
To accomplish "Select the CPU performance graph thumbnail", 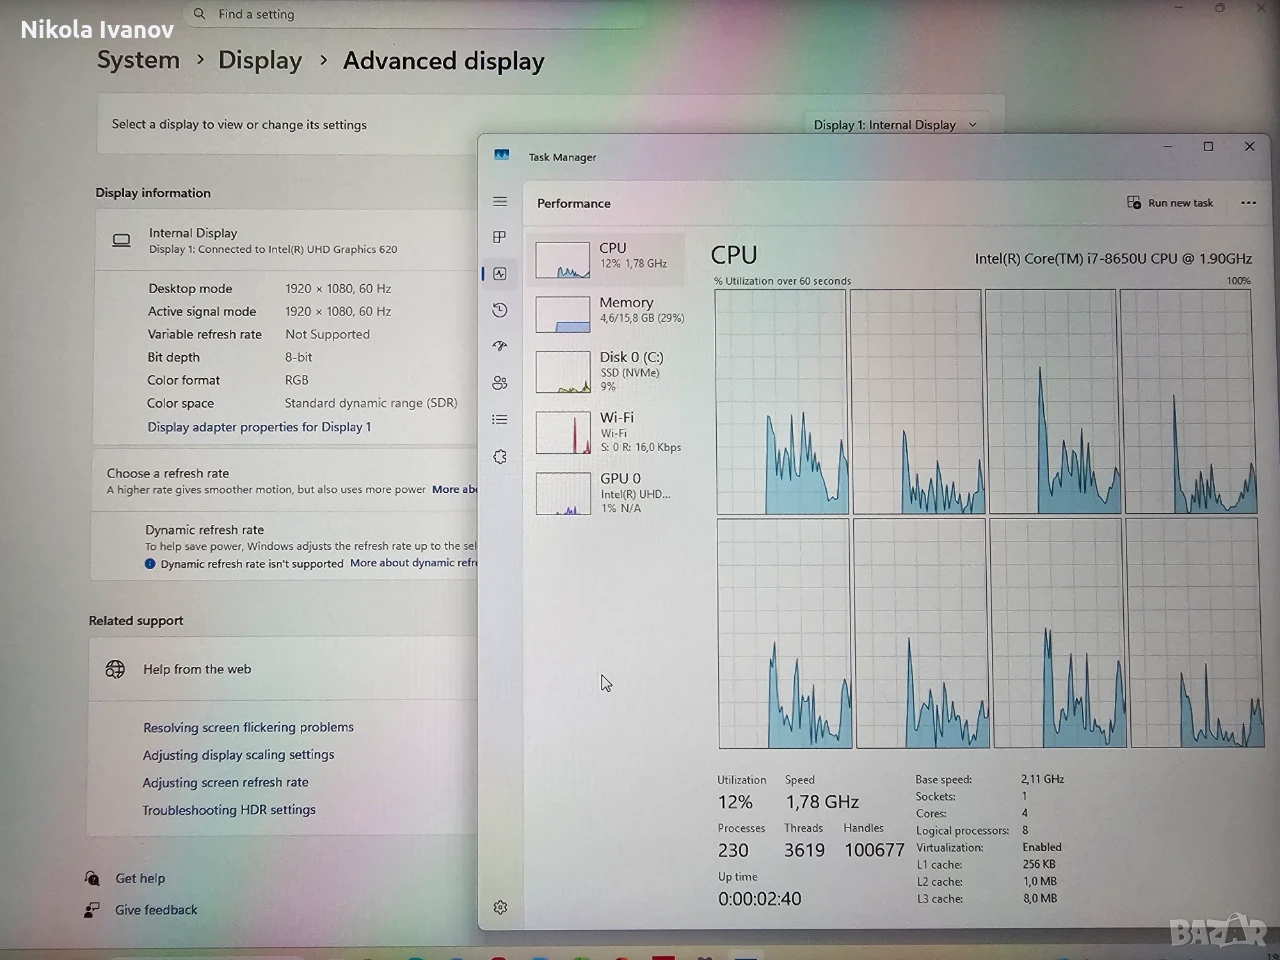I will point(563,260).
